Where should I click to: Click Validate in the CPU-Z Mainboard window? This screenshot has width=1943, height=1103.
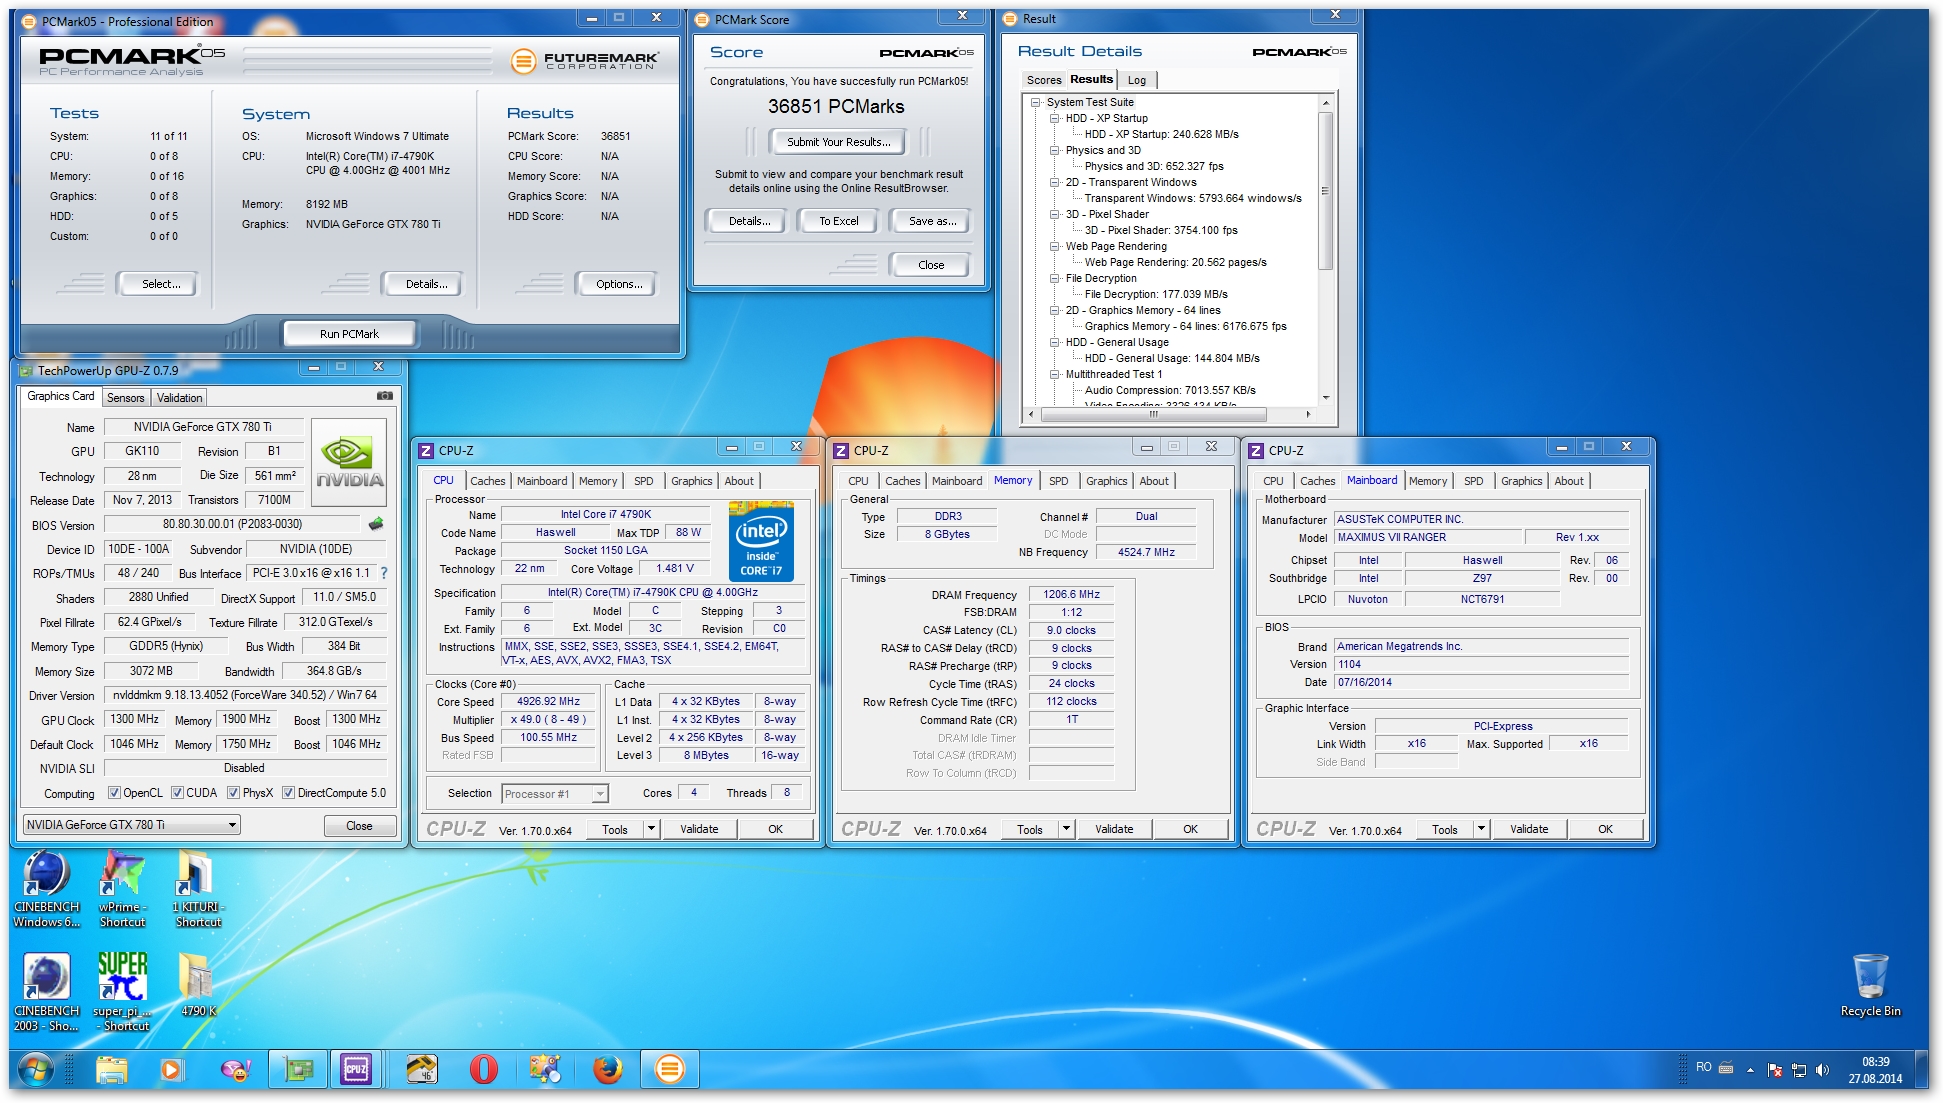[x=1528, y=829]
